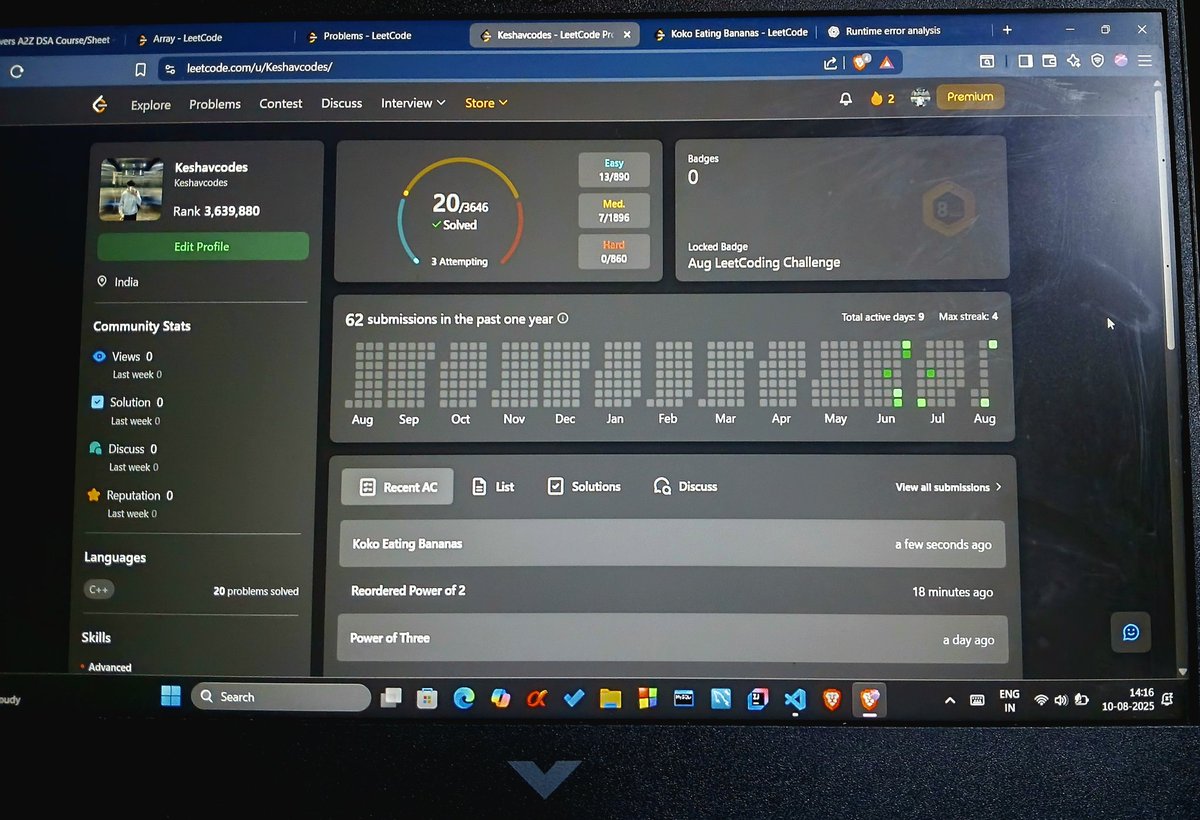The image size is (1200, 820).
Task: Click the Hard 0/860 stat box
Action: click(614, 251)
